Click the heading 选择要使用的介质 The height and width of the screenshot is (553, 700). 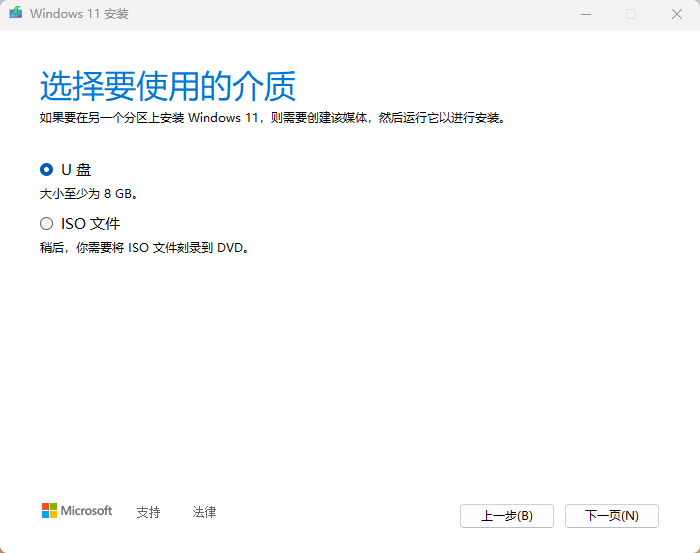(x=168, y=86)
